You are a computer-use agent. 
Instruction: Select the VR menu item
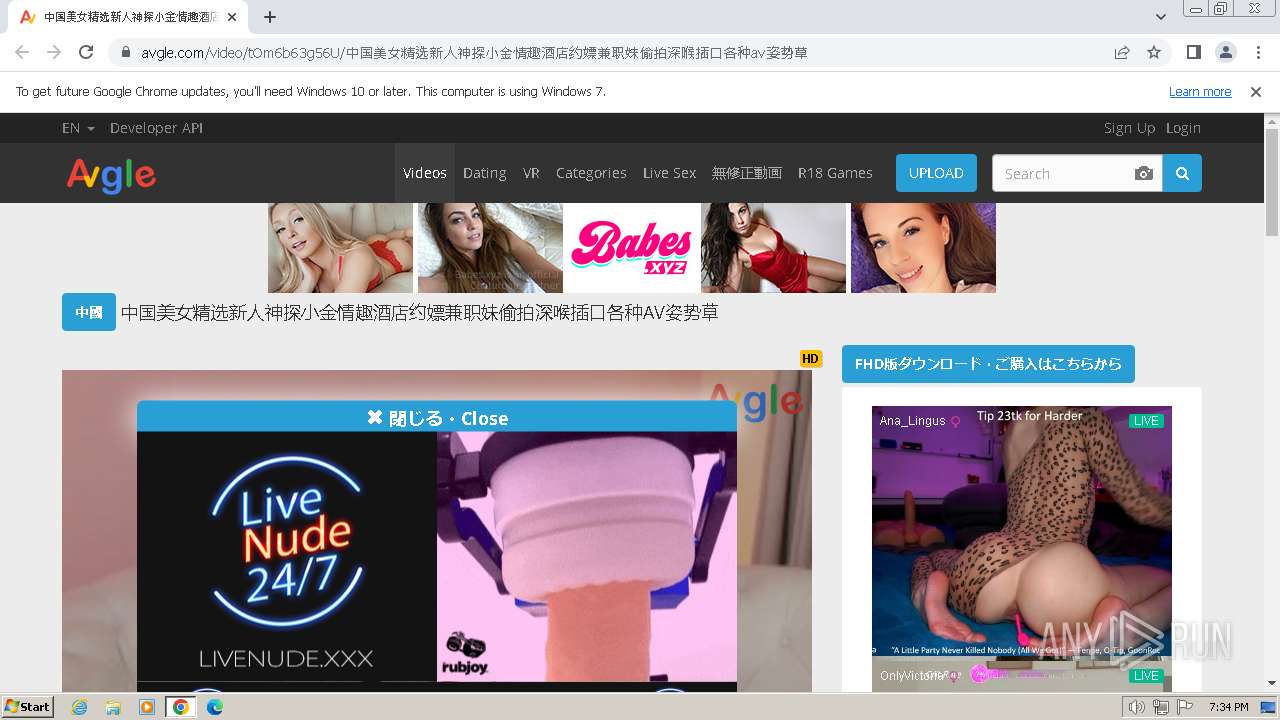[531, 173]
